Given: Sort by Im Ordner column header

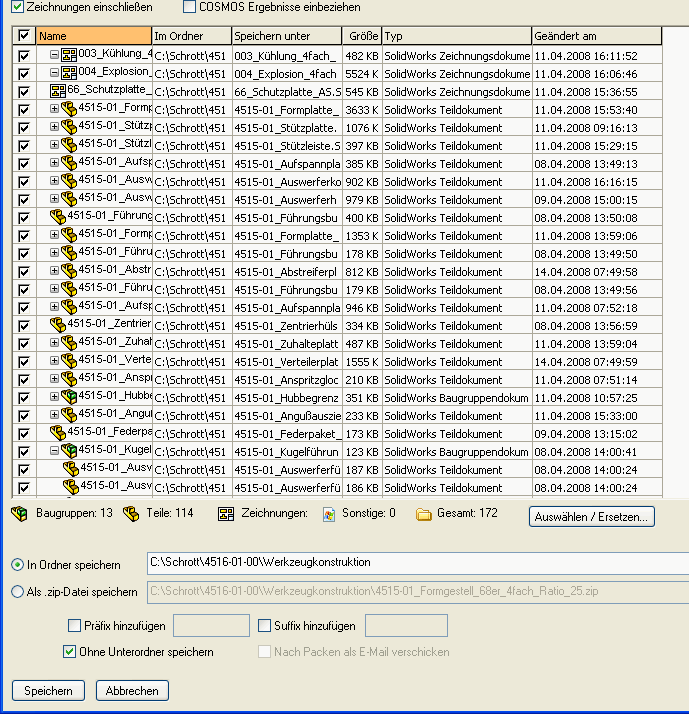Looking at the screenshot, I should pos(192,36).
